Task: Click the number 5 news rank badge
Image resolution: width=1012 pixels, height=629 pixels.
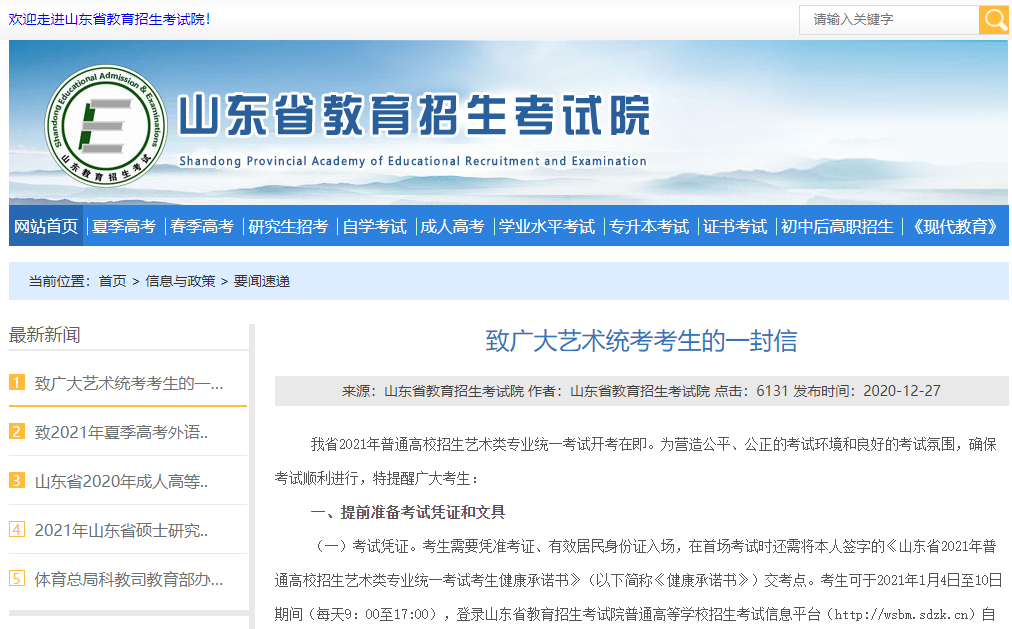Action: click(17, 578)
